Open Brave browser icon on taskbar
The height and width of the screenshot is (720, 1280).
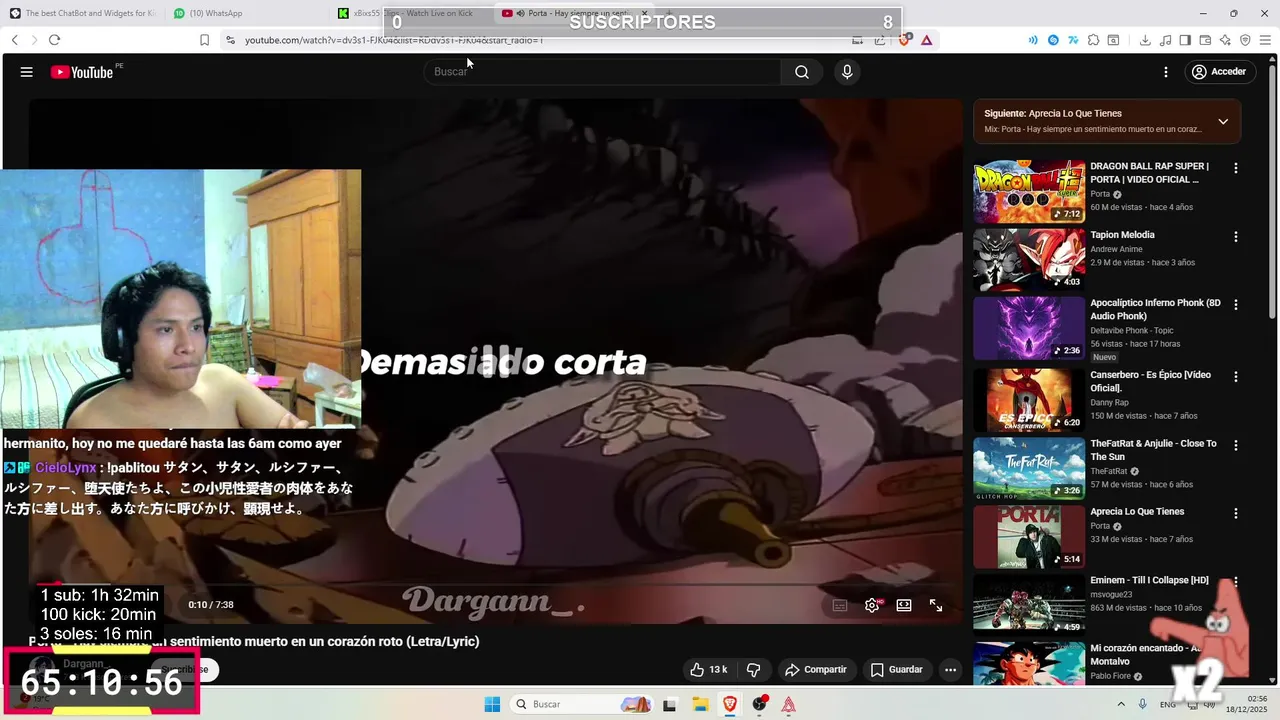point(730,704)
